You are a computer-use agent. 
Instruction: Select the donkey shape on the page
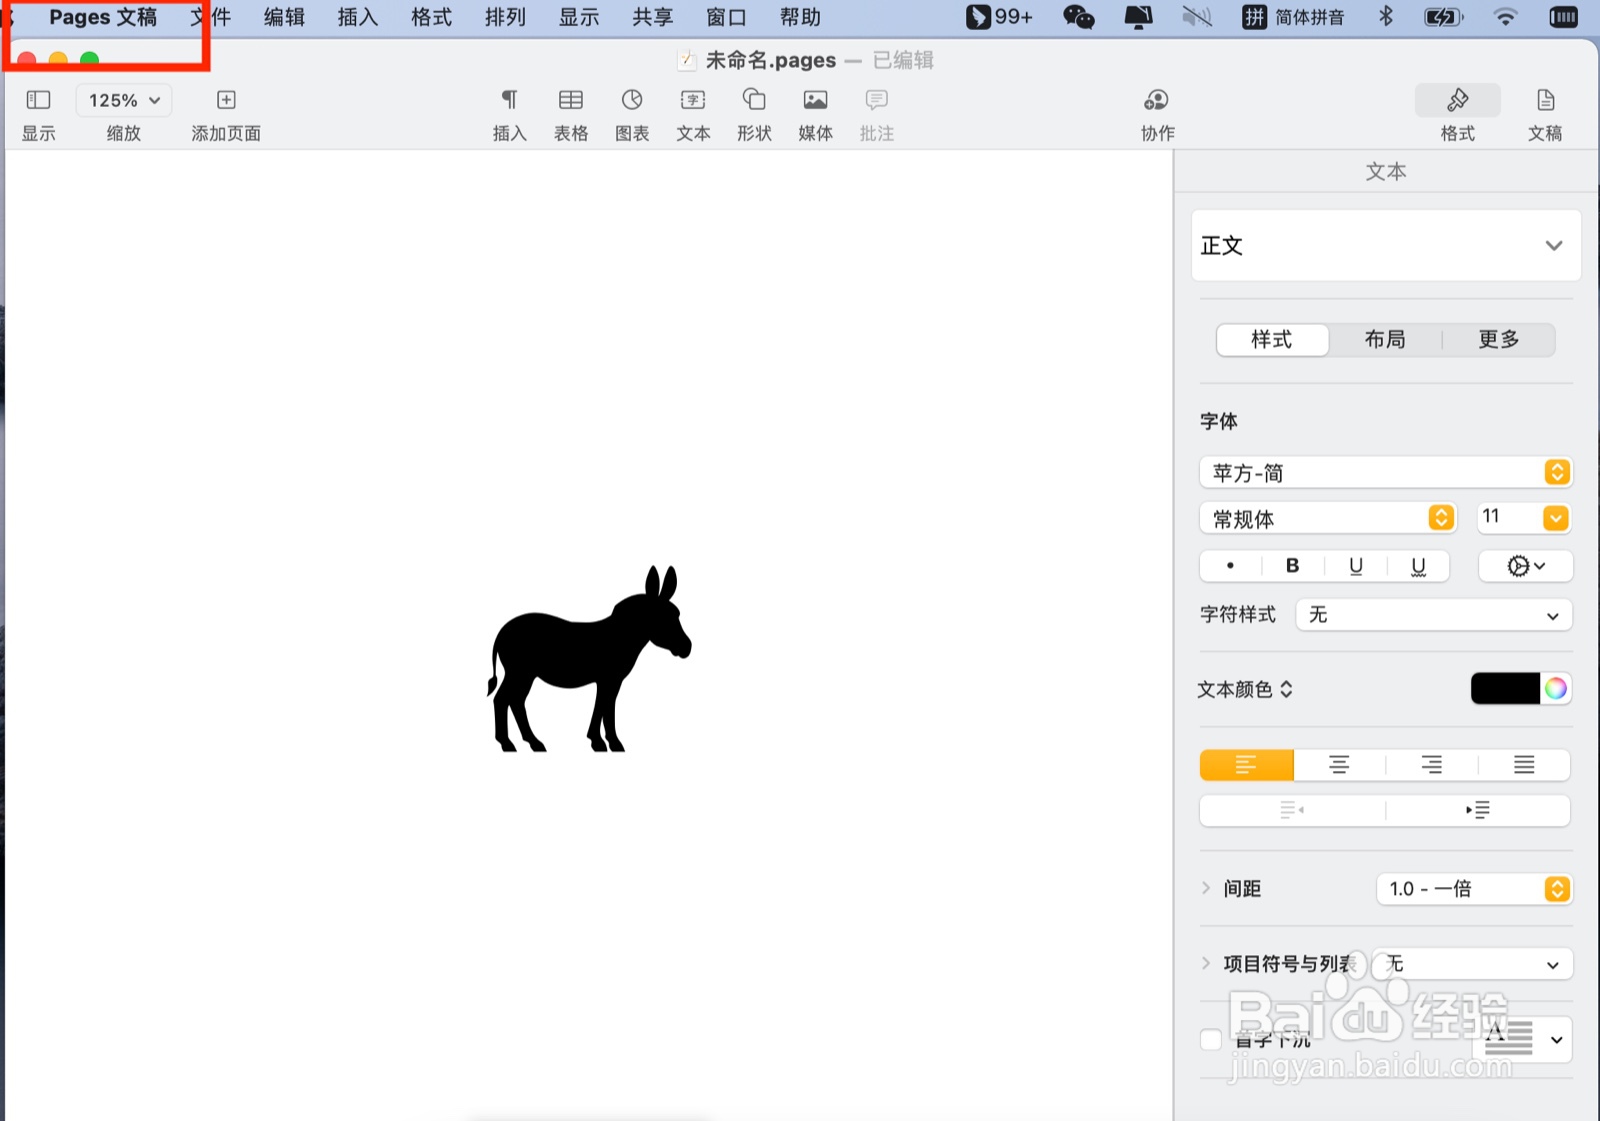tap(589, 658)
